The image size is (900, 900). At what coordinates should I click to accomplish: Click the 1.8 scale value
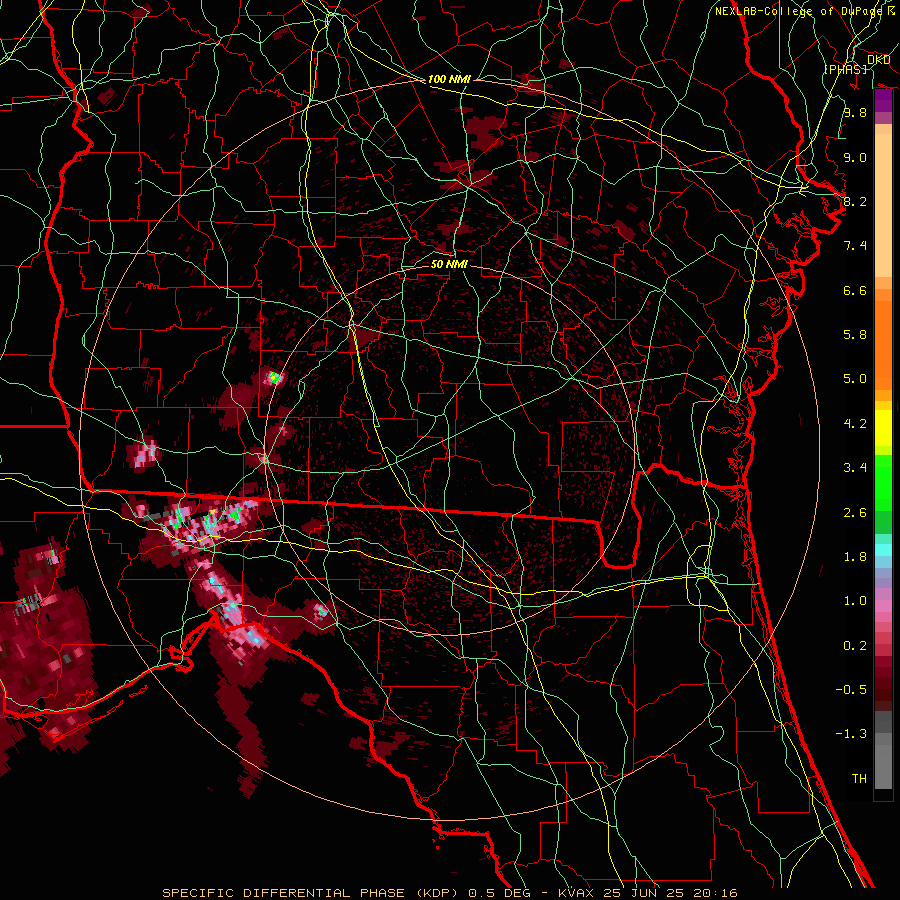coord(855,557)
